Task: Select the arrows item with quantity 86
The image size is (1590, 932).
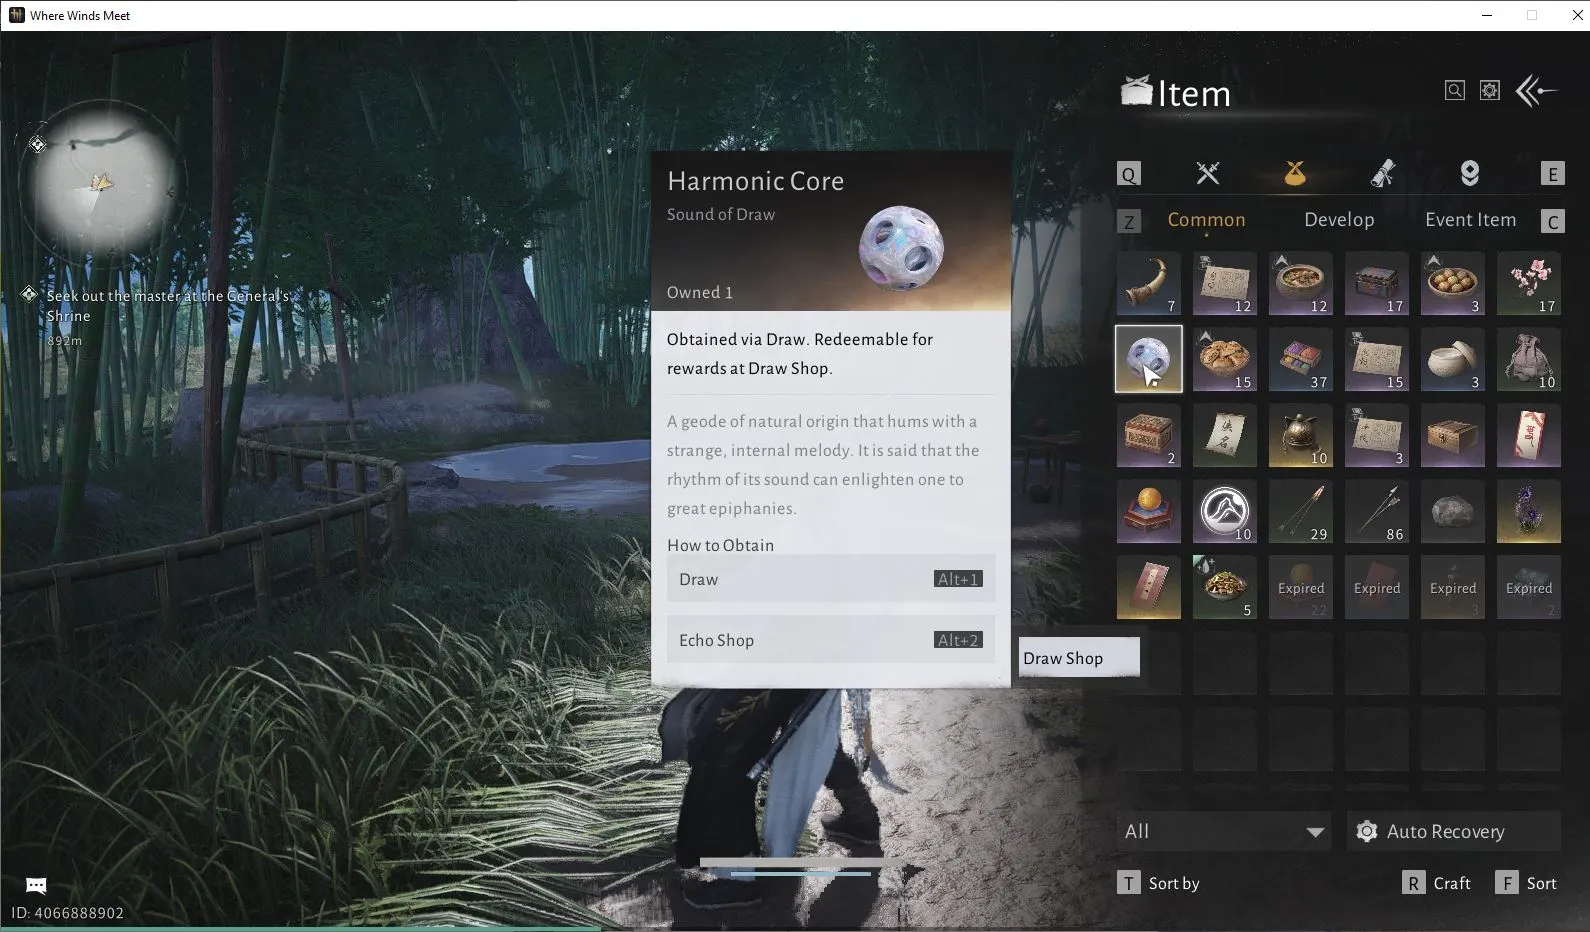Action: 1376,511
